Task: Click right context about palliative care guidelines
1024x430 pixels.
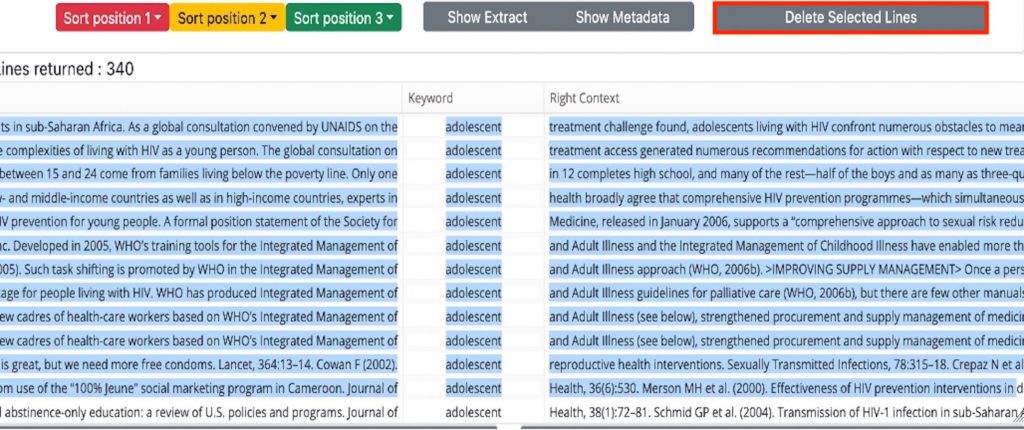Action: (786, 293)
